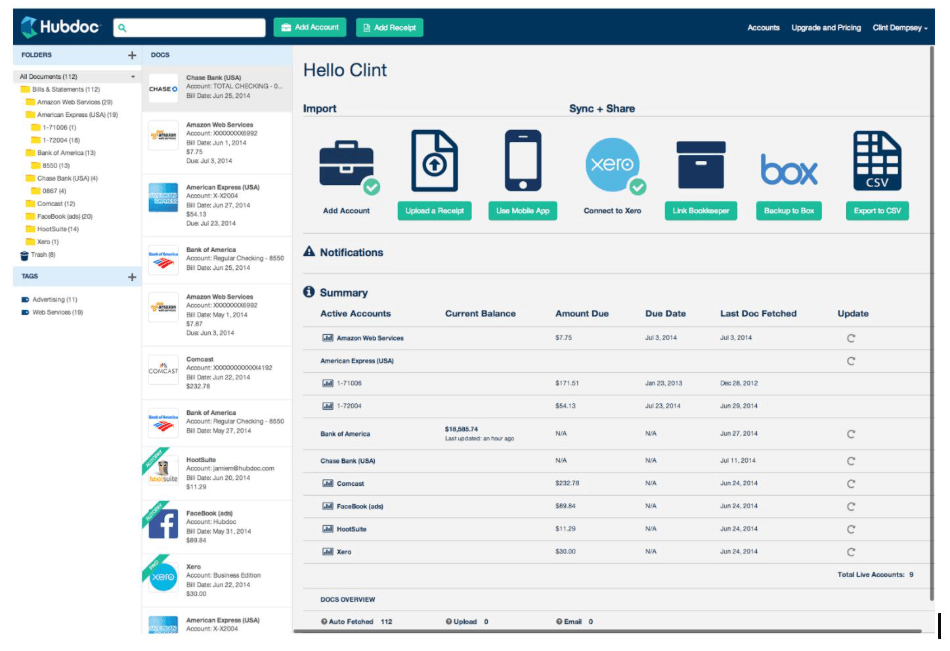
Task: Click the Notifications warning icon
Action: 309,252
